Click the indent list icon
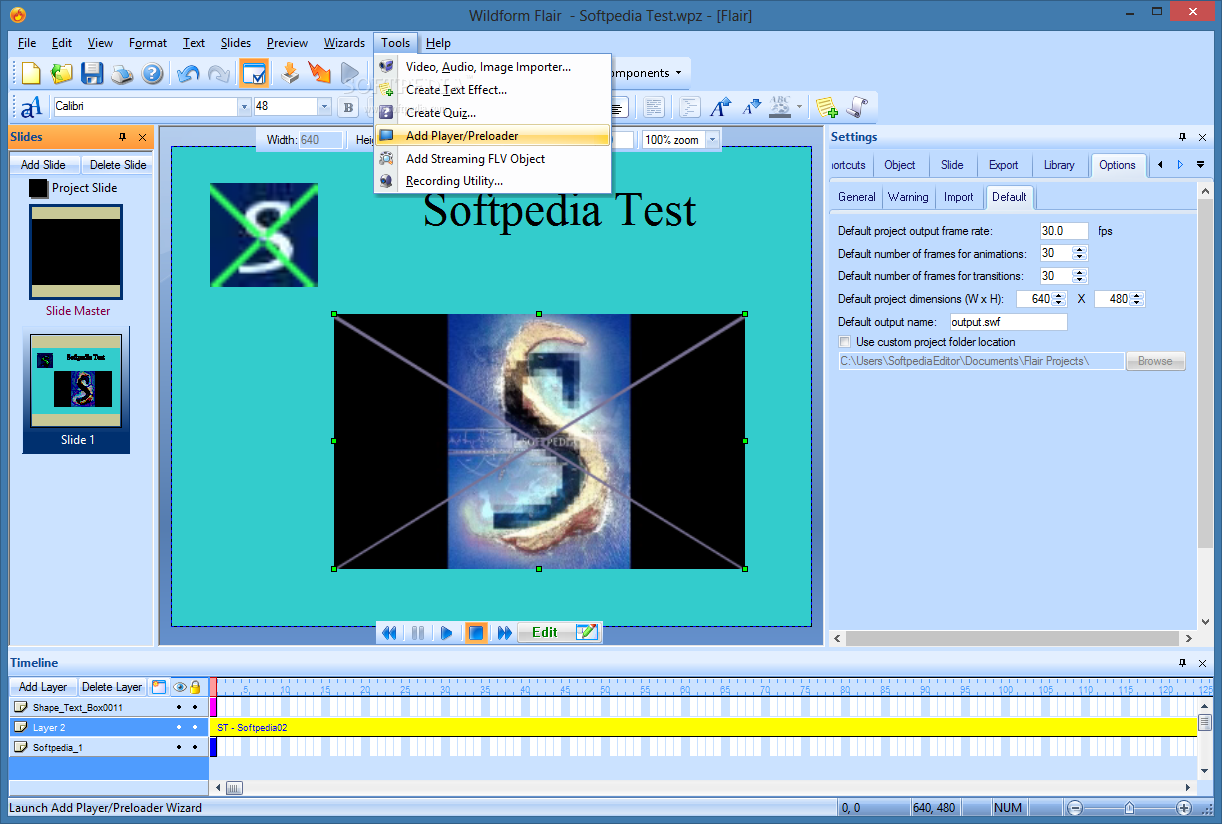1222x824 pixels. click(690, 106)
